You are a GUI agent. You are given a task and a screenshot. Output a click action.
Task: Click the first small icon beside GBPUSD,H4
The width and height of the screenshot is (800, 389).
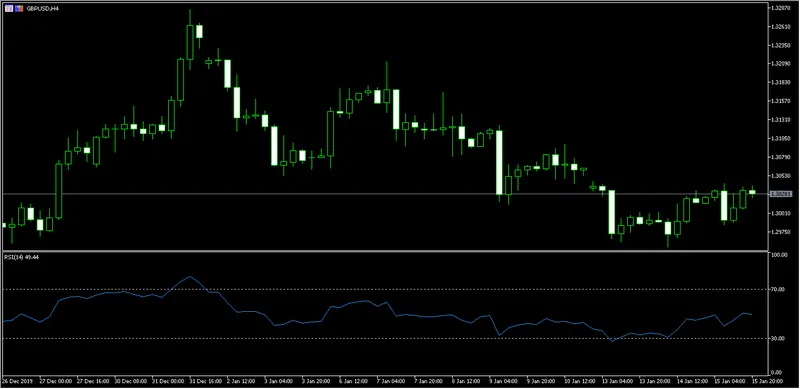point(9,9)
